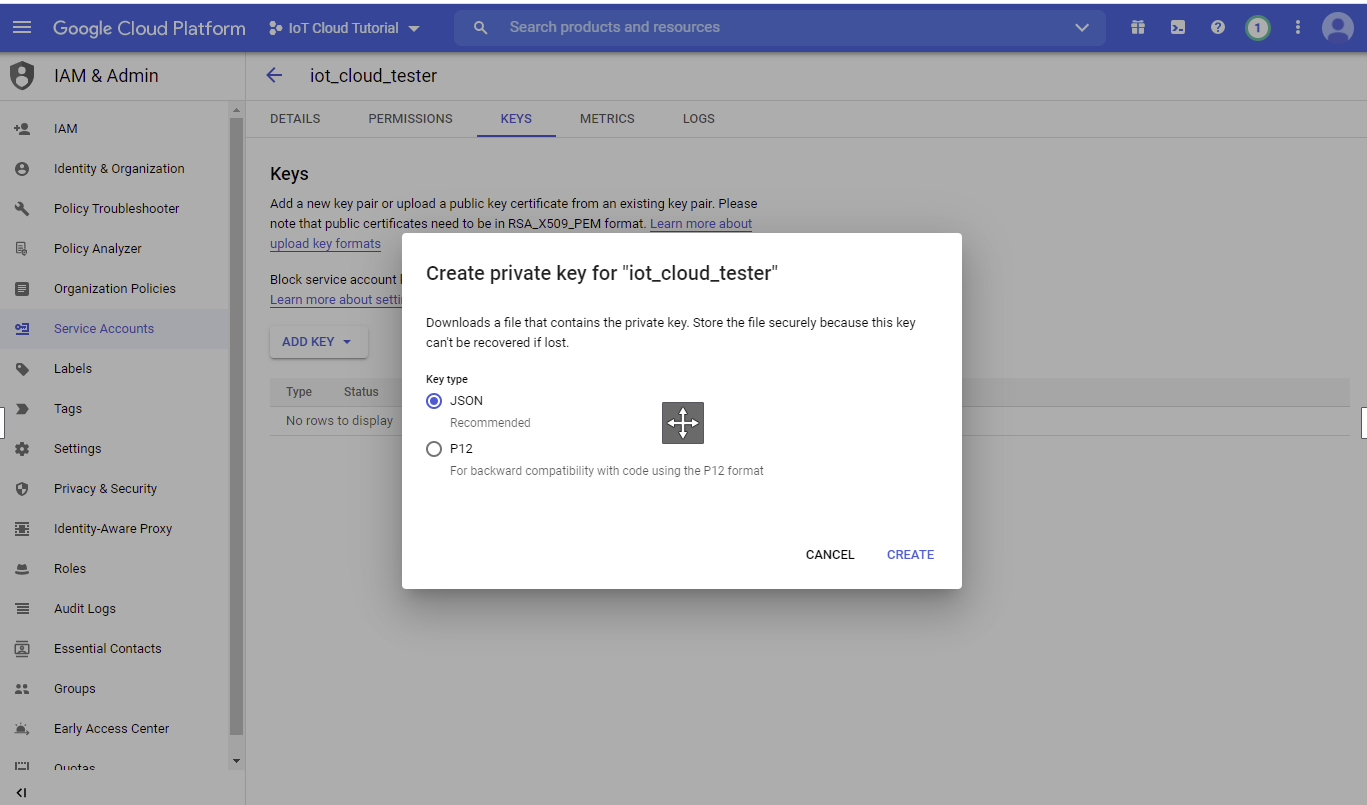Viewport: 1367px width, 805px height.
Task: Click the Identity-Aware Proxy icon
Action: tap(22, 528)
